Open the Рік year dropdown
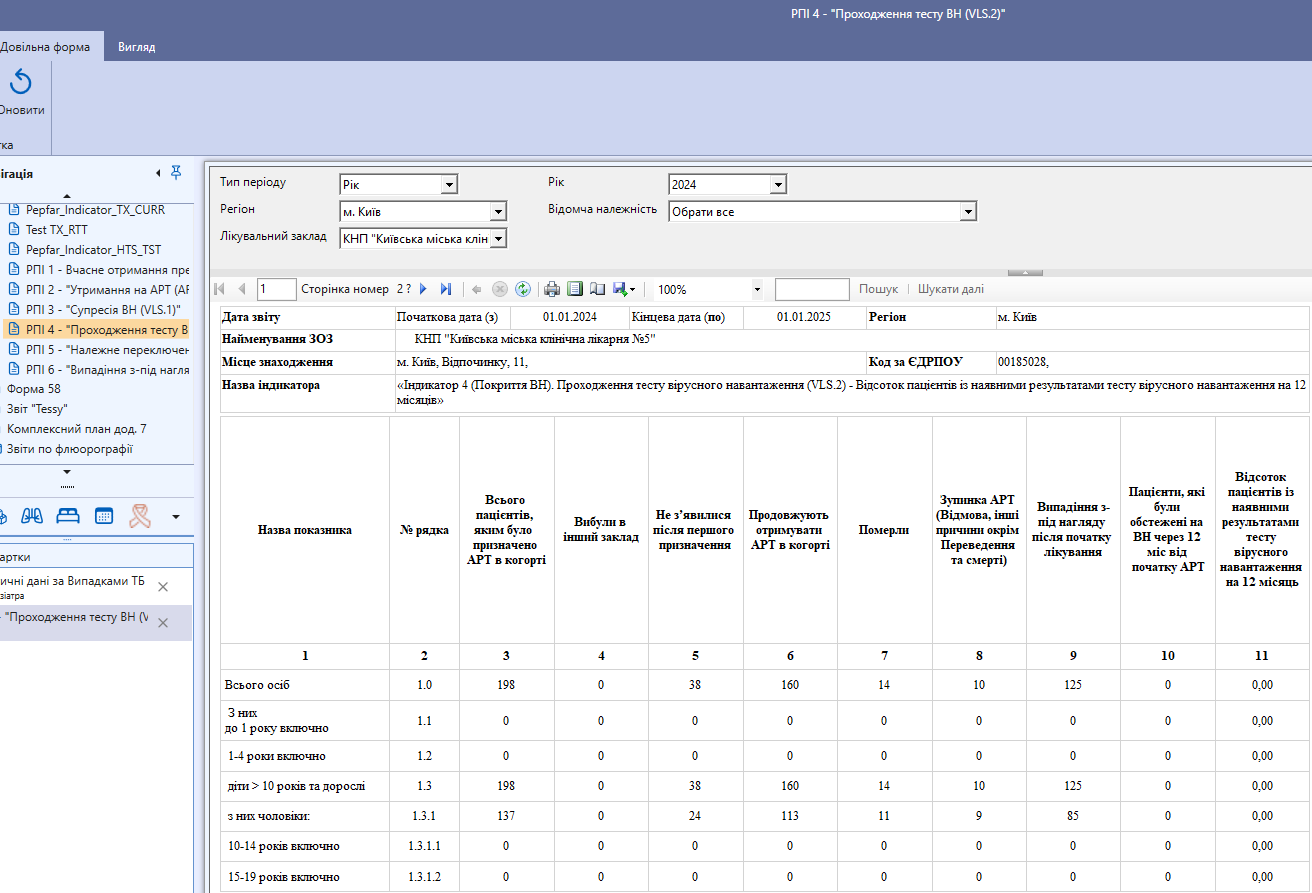Screen dimensions: 1312x893 778,184
